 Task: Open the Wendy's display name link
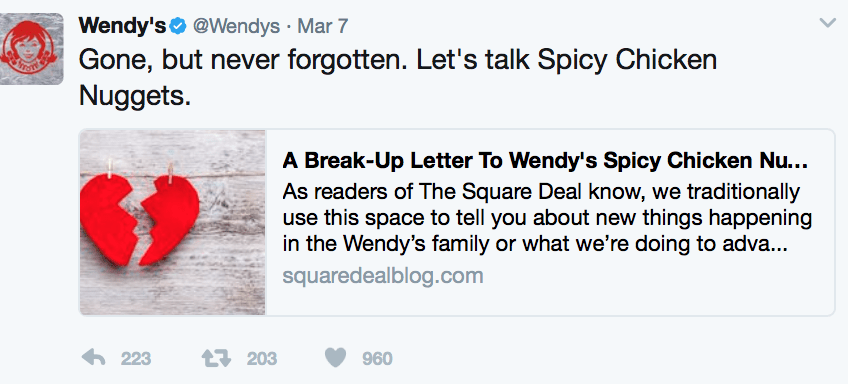point(123,25)
